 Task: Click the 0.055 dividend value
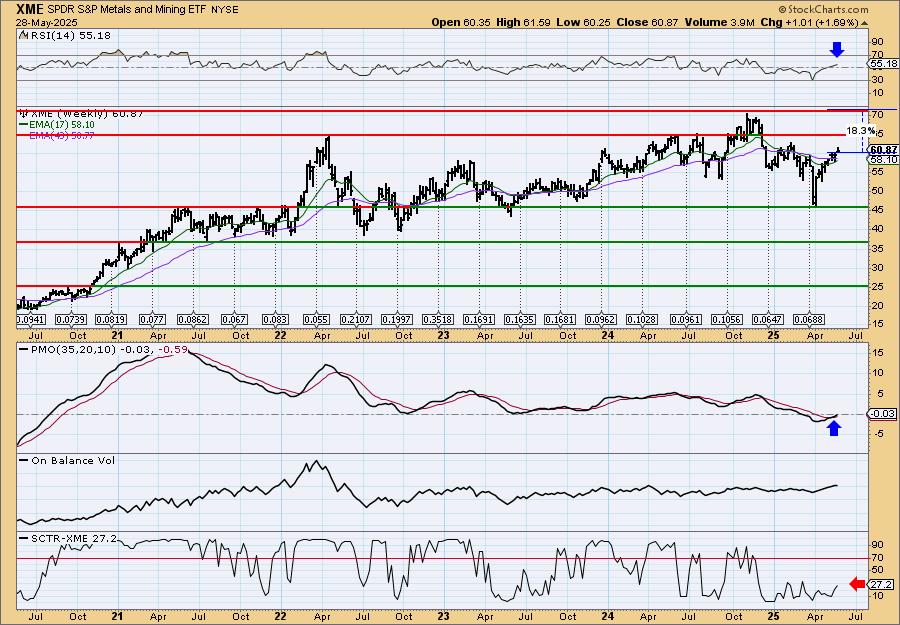(x=316, y=319)
